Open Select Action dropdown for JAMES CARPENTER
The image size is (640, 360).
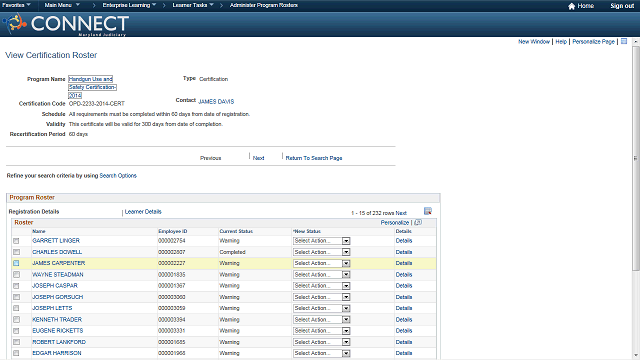[322, 263]
